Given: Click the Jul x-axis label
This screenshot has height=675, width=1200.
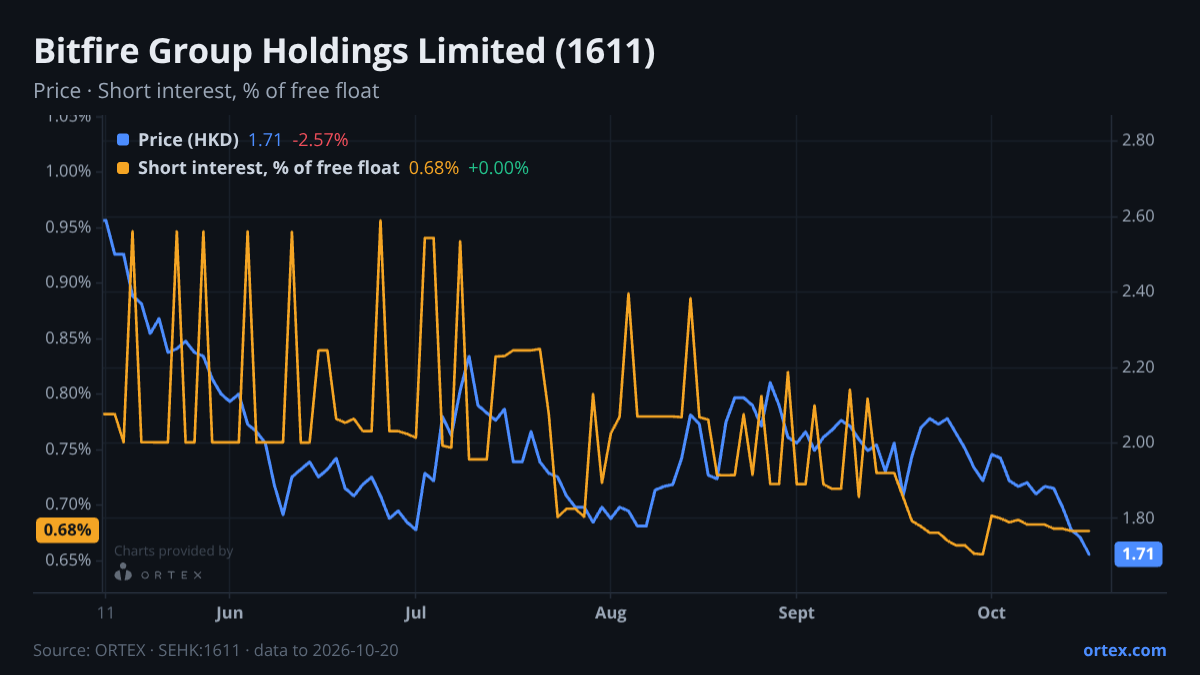Looking at the screenshot, I should [415, 613].
